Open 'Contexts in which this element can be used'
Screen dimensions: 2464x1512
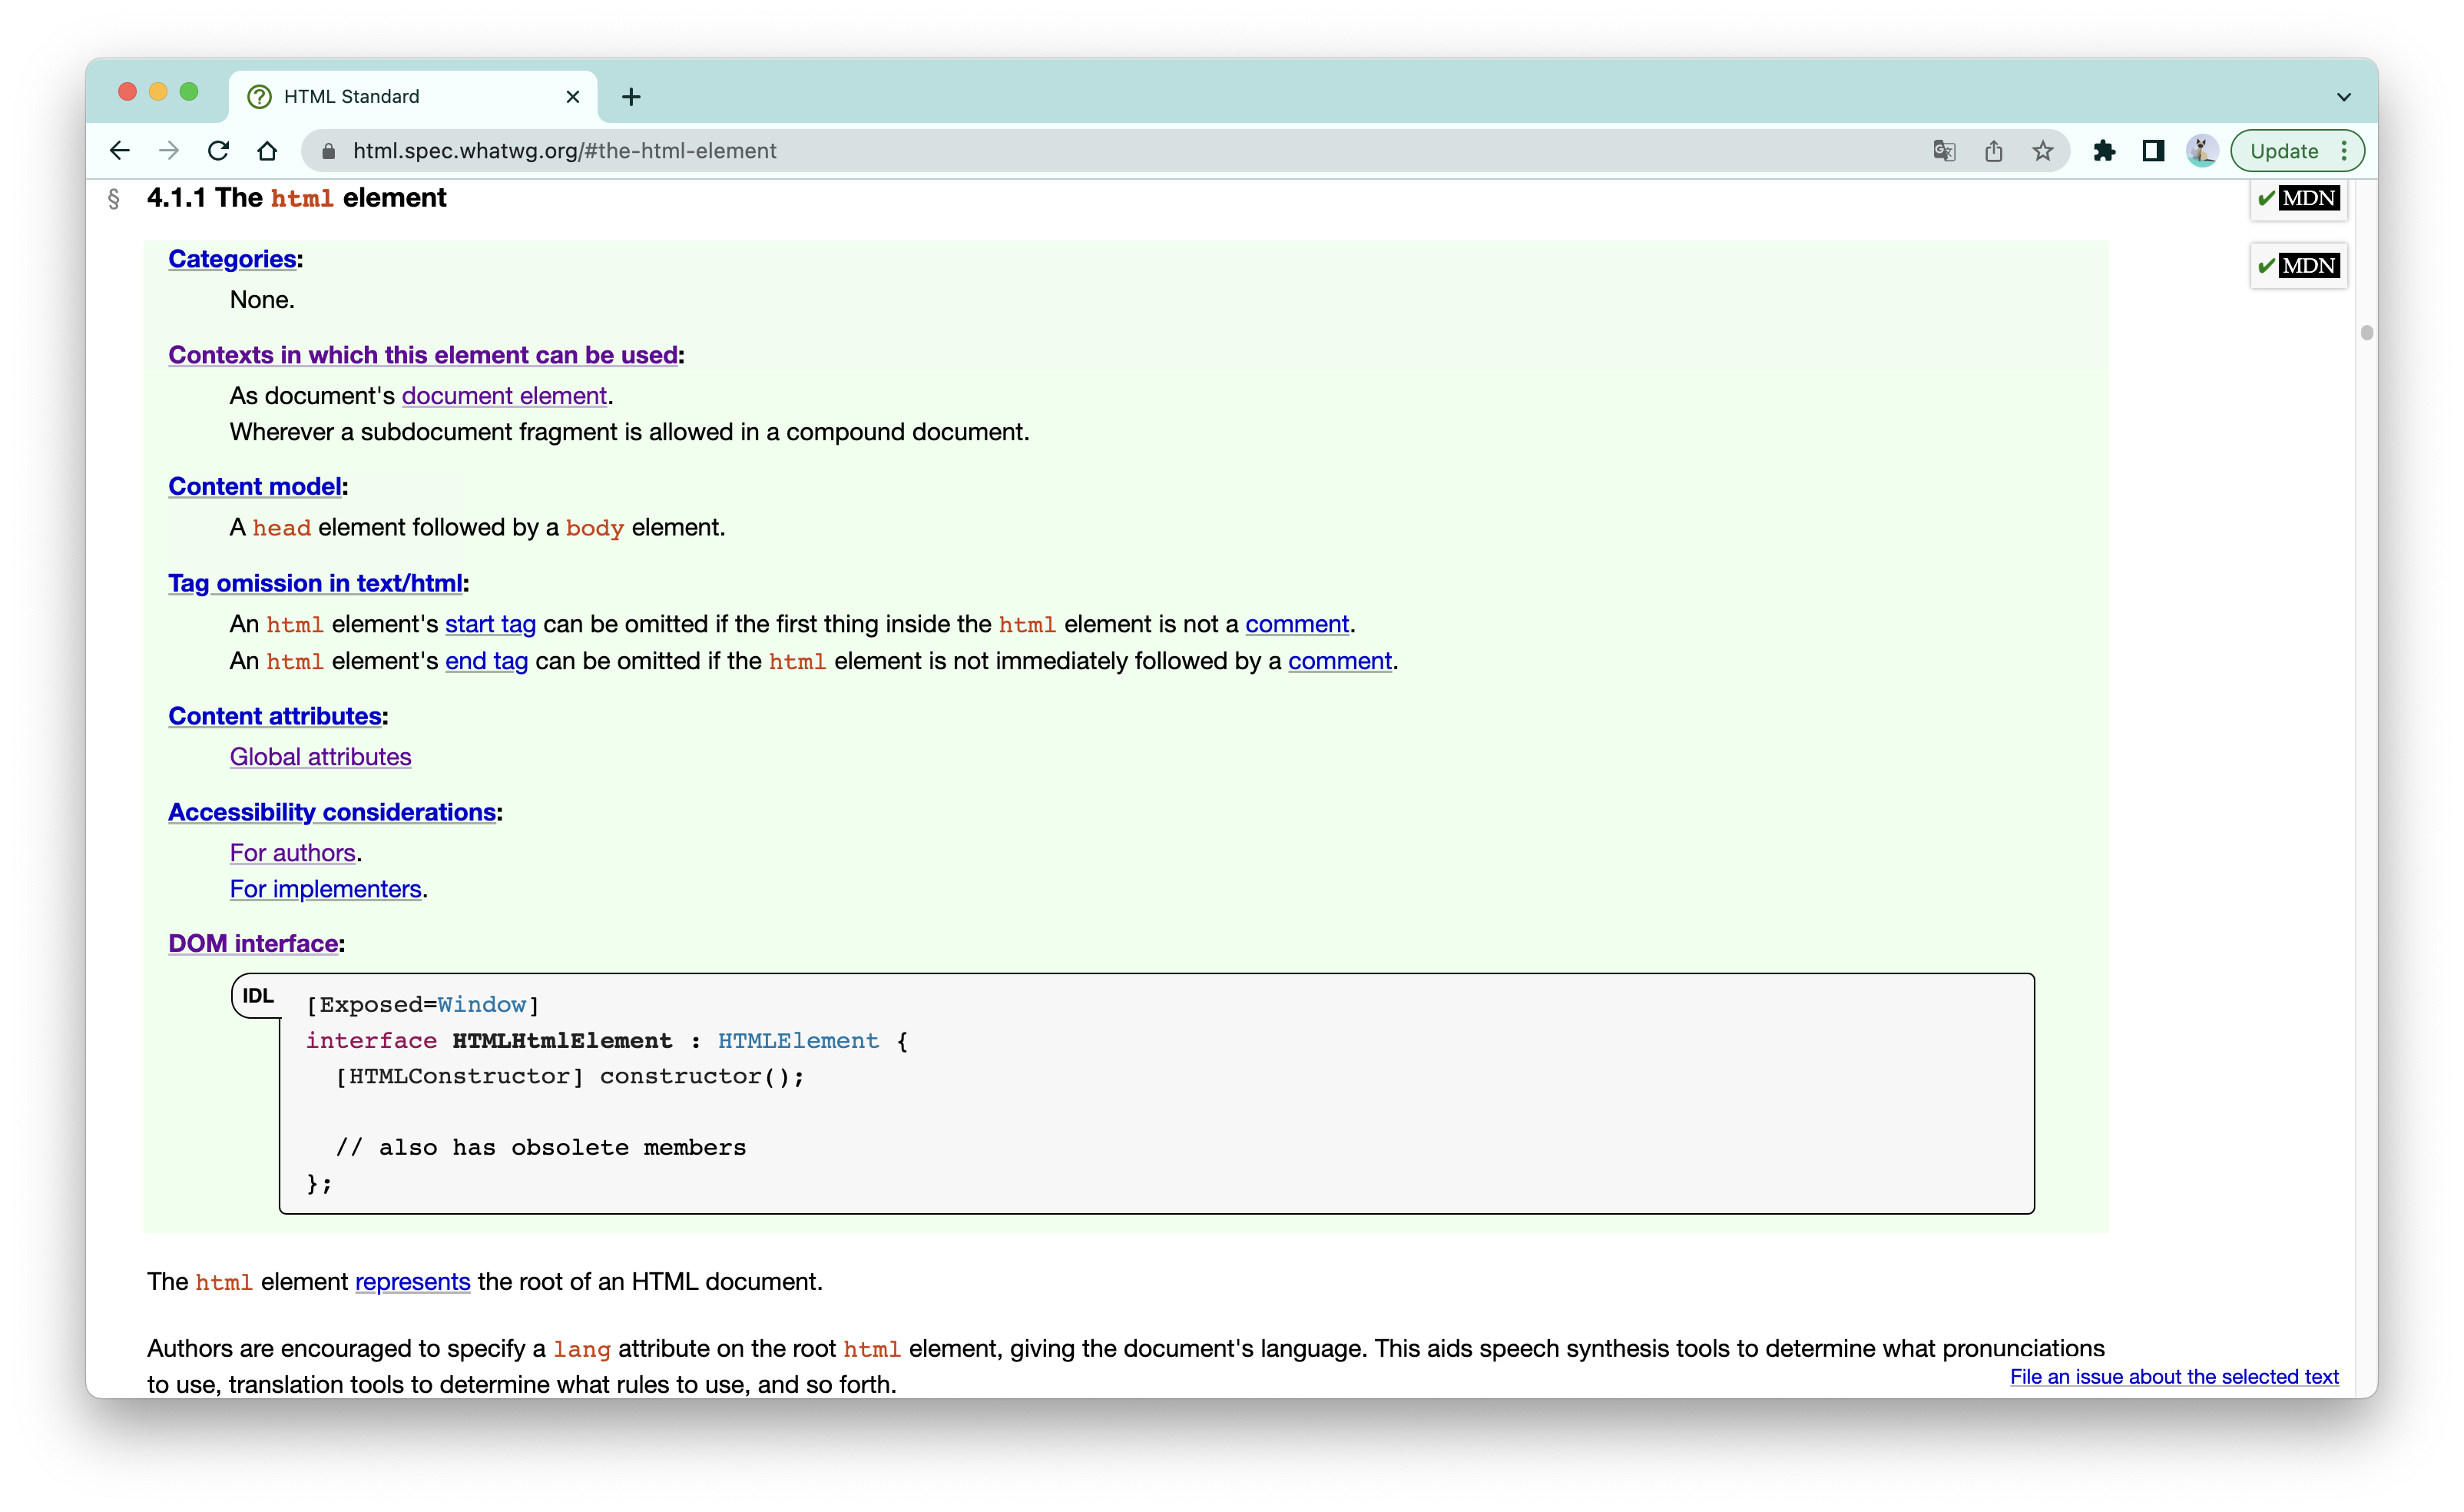[x=423, y=355]
